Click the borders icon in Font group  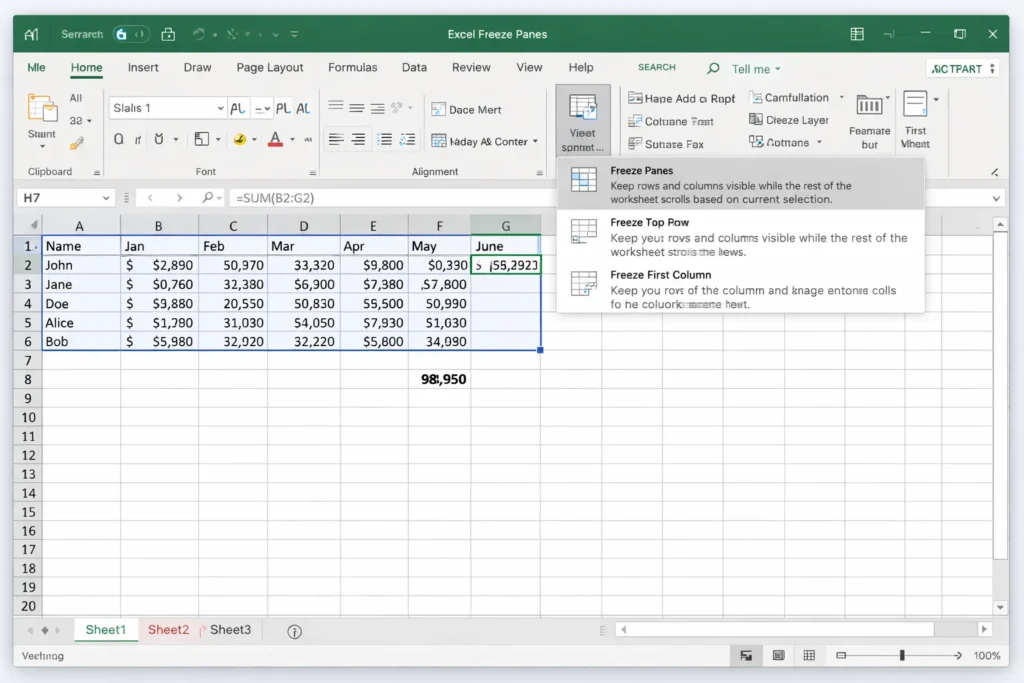202,140
